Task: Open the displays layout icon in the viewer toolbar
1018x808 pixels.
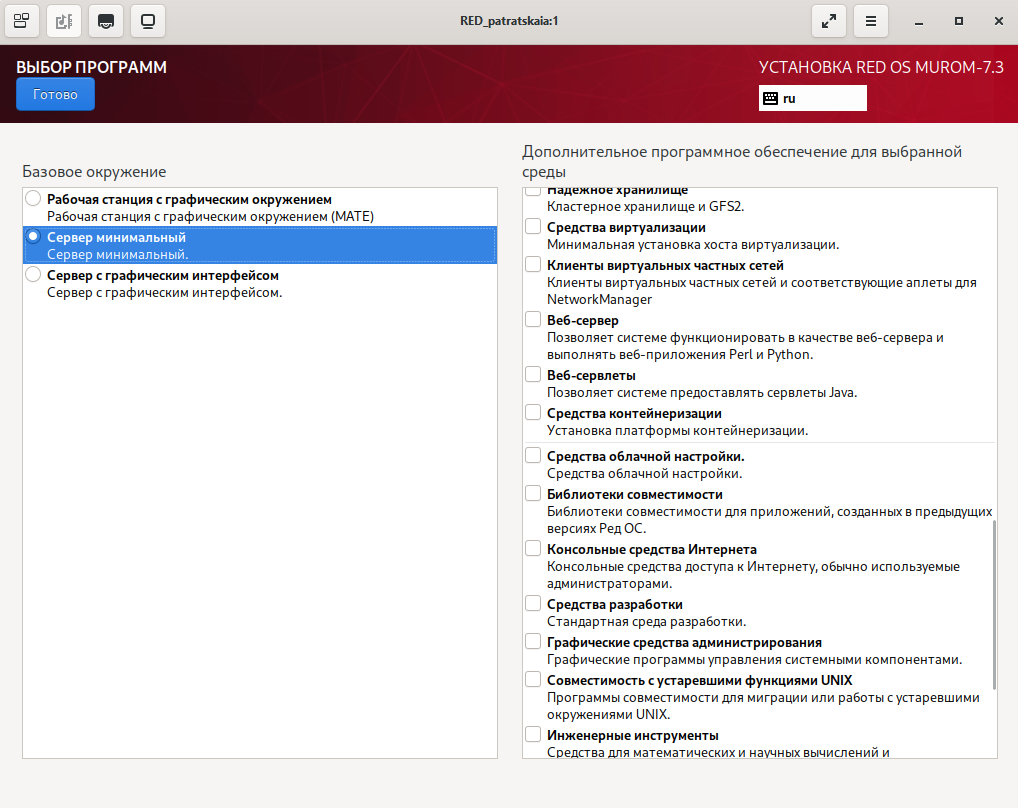Action: [x=21, y=21]
